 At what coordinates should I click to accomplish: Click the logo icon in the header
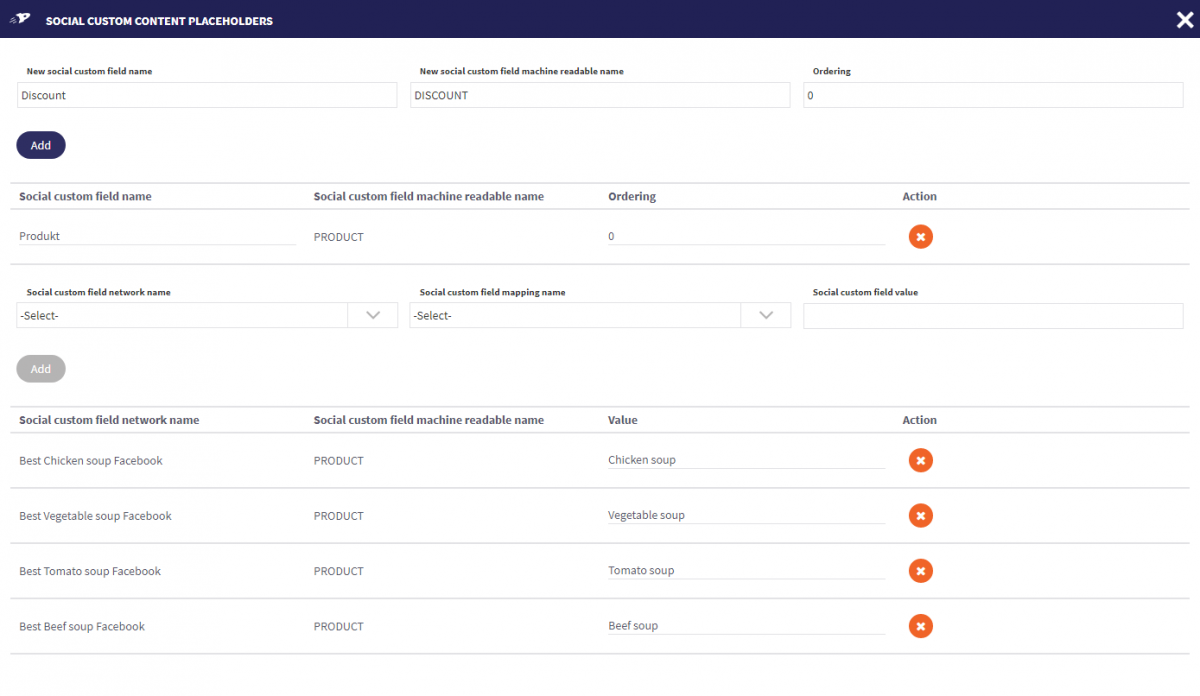[20, 20]
